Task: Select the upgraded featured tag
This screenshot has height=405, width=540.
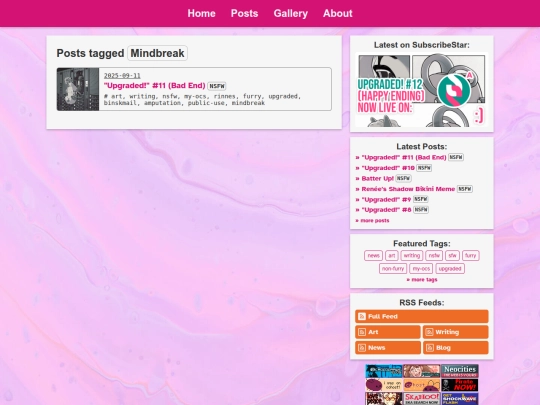Action: pyautogui.click(x=450, y=269)
